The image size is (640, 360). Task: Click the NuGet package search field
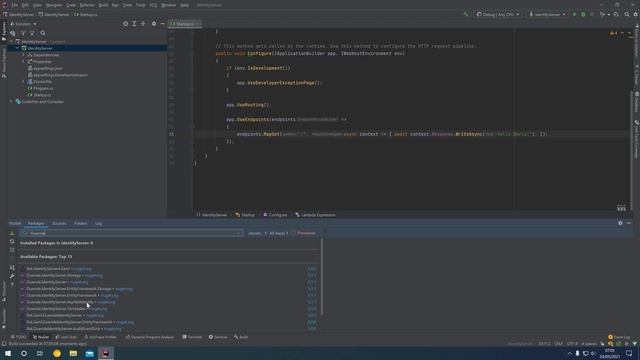(x=132, y=233)
